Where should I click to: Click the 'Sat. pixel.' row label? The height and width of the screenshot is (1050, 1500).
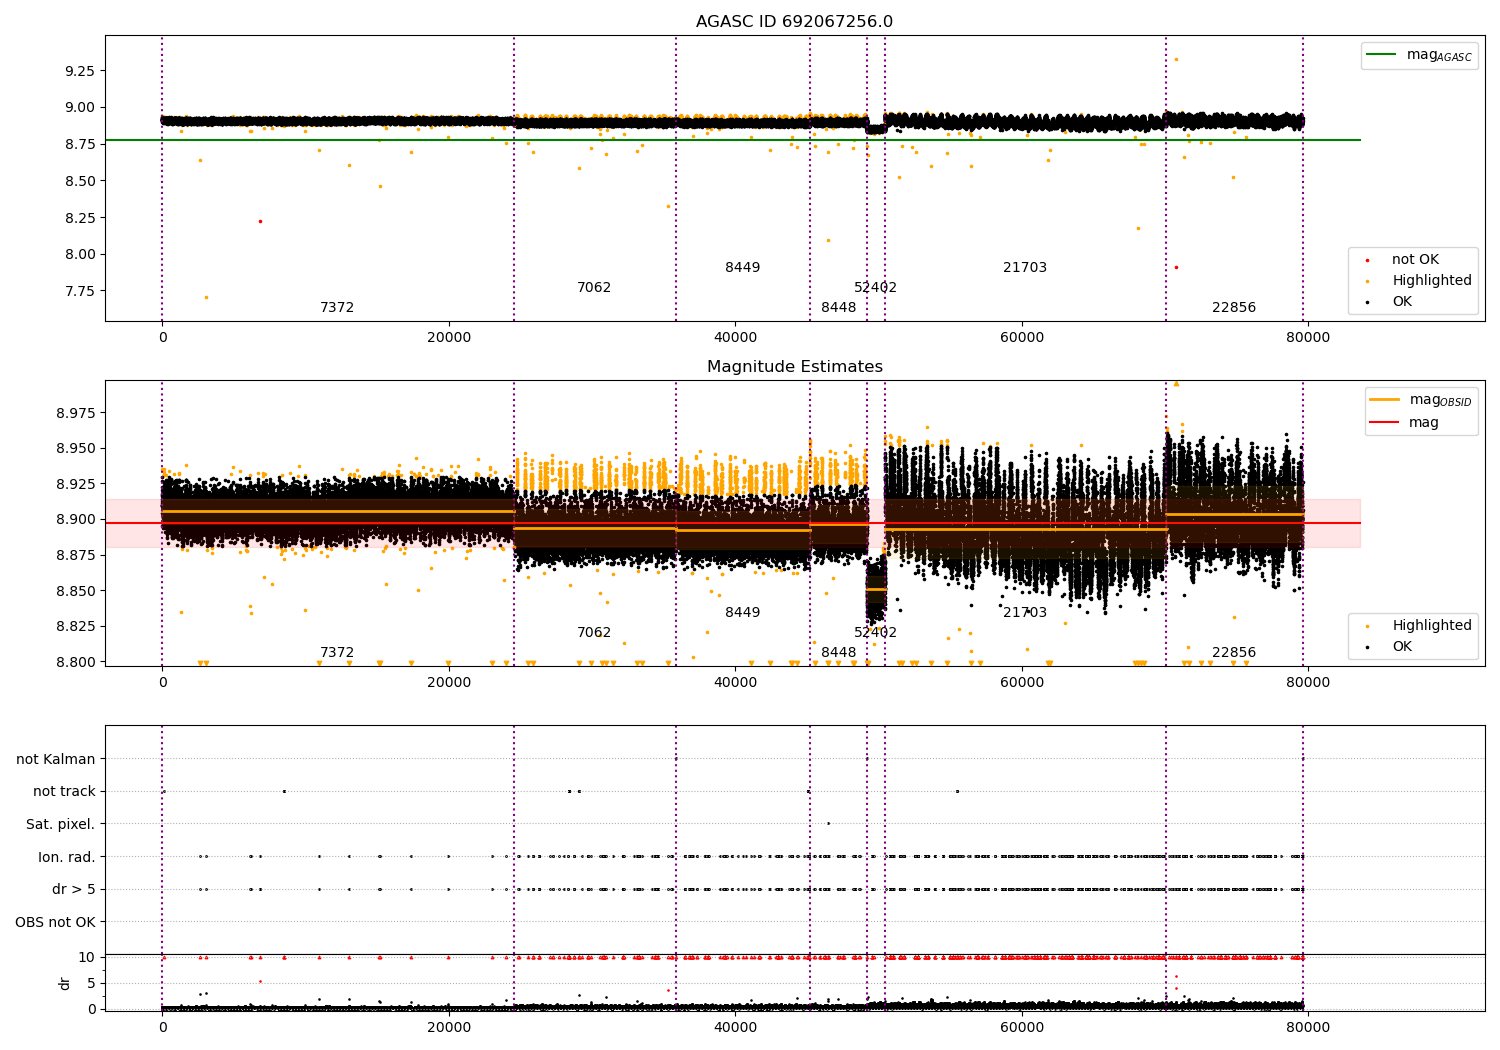[60, 824]
